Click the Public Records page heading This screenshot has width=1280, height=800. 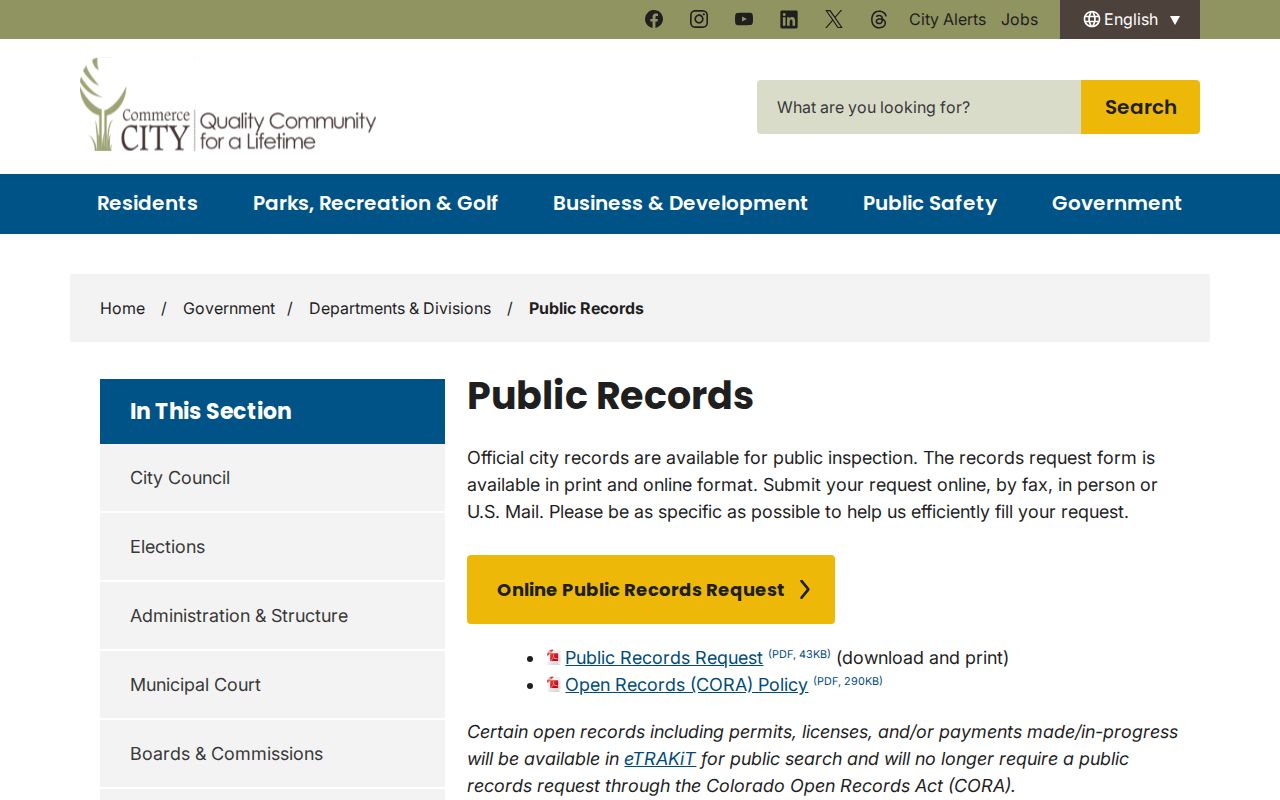click(610, 395)
